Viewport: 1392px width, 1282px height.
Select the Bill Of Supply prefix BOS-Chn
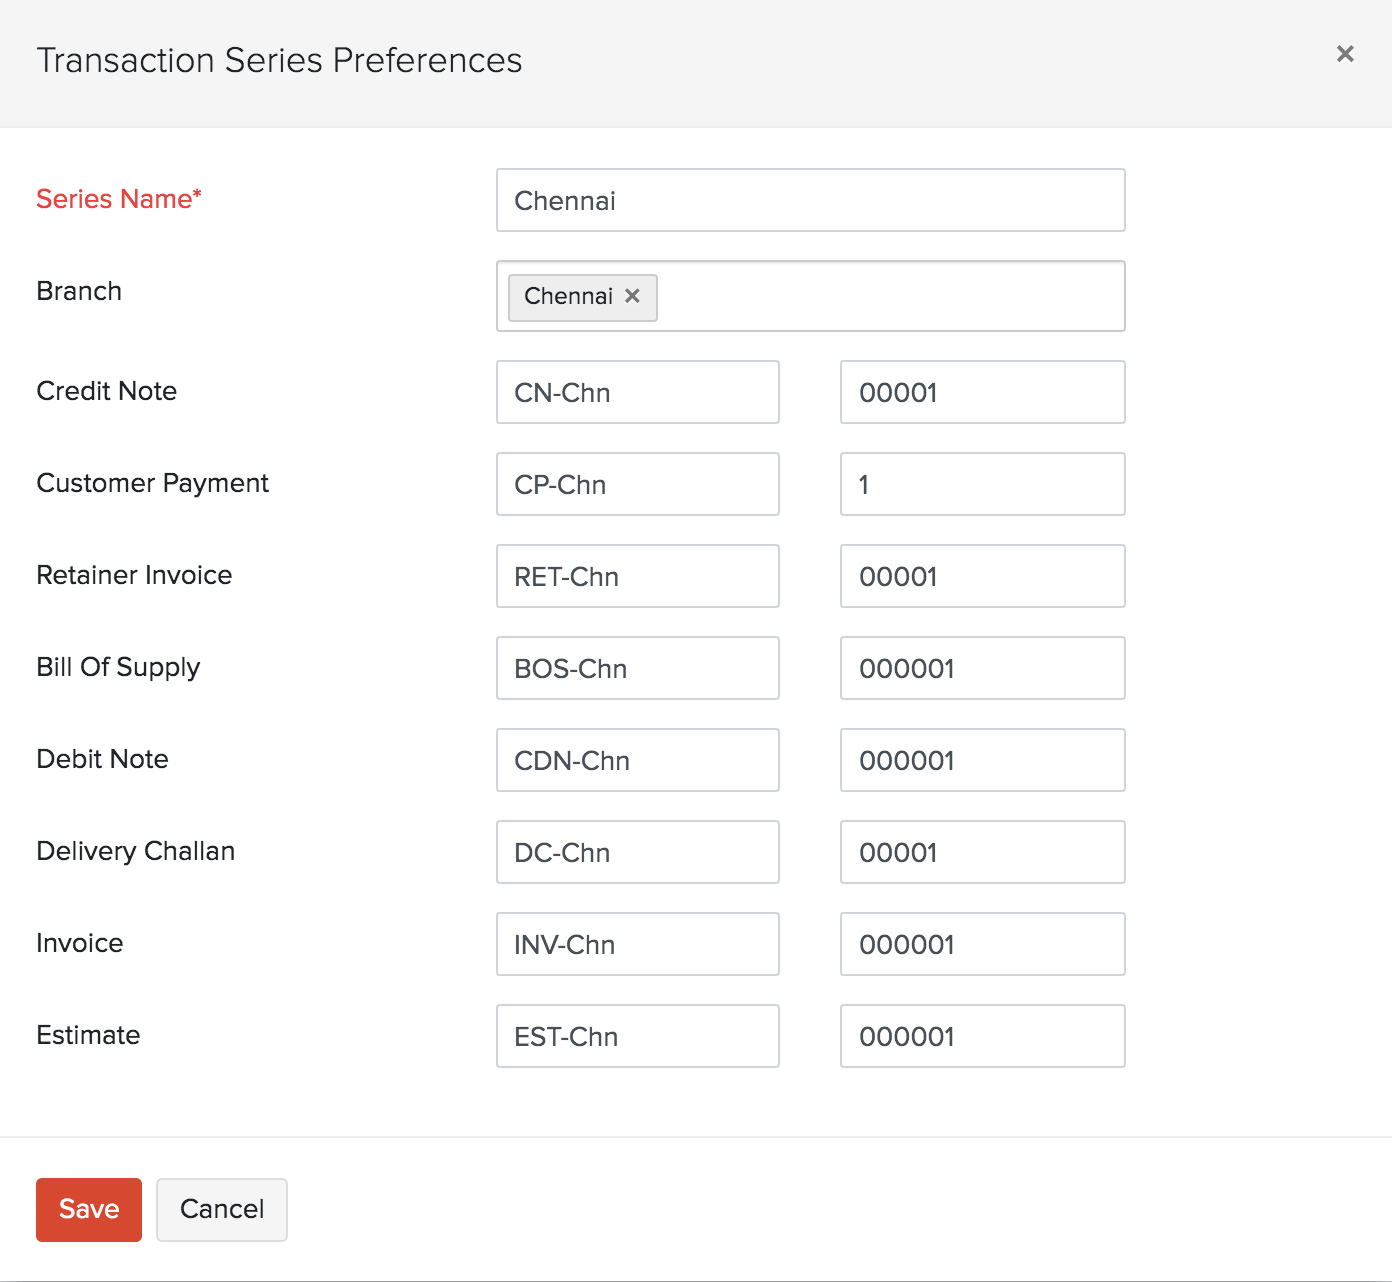tap(637, 668)
